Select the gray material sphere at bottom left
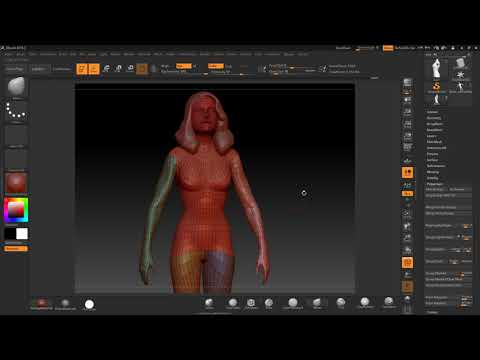 [65, 303]
